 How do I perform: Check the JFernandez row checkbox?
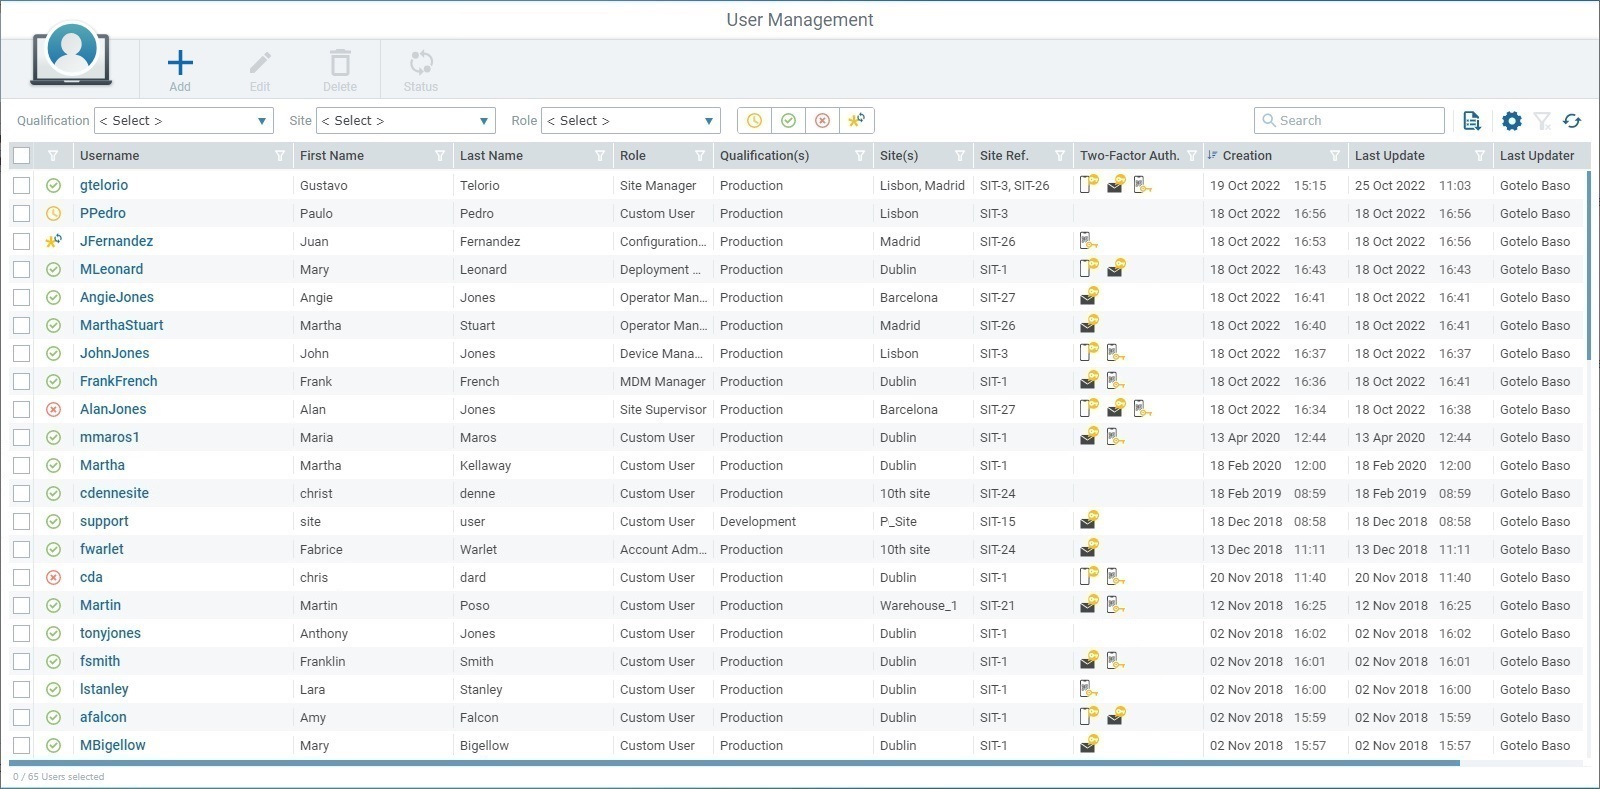click(x=22, y=241)
